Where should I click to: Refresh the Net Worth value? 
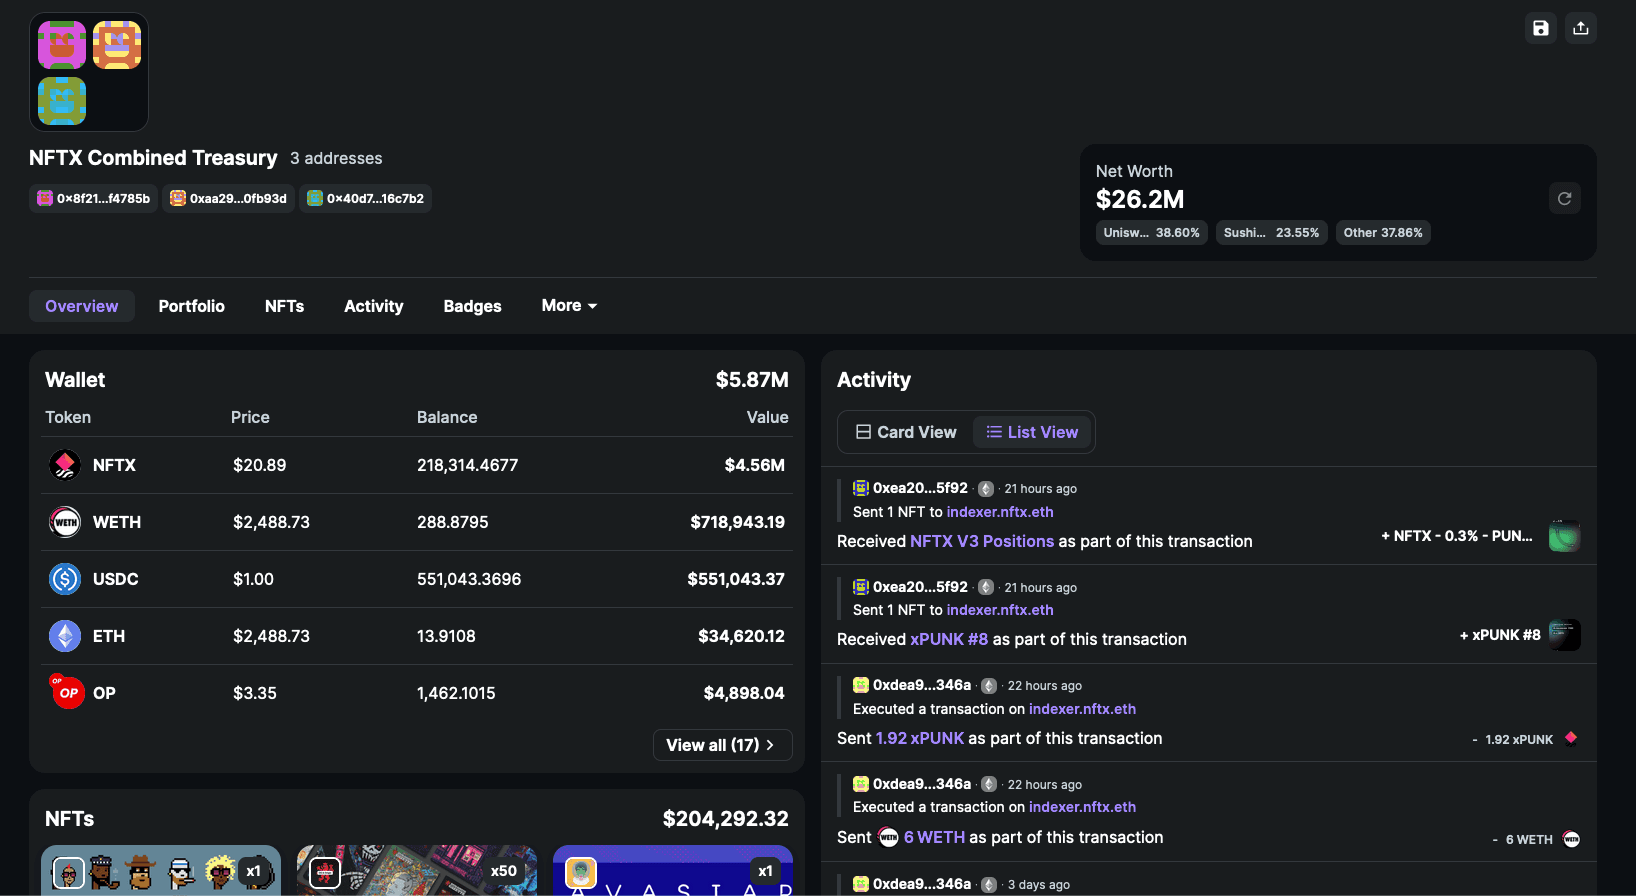coord(1564,199)
